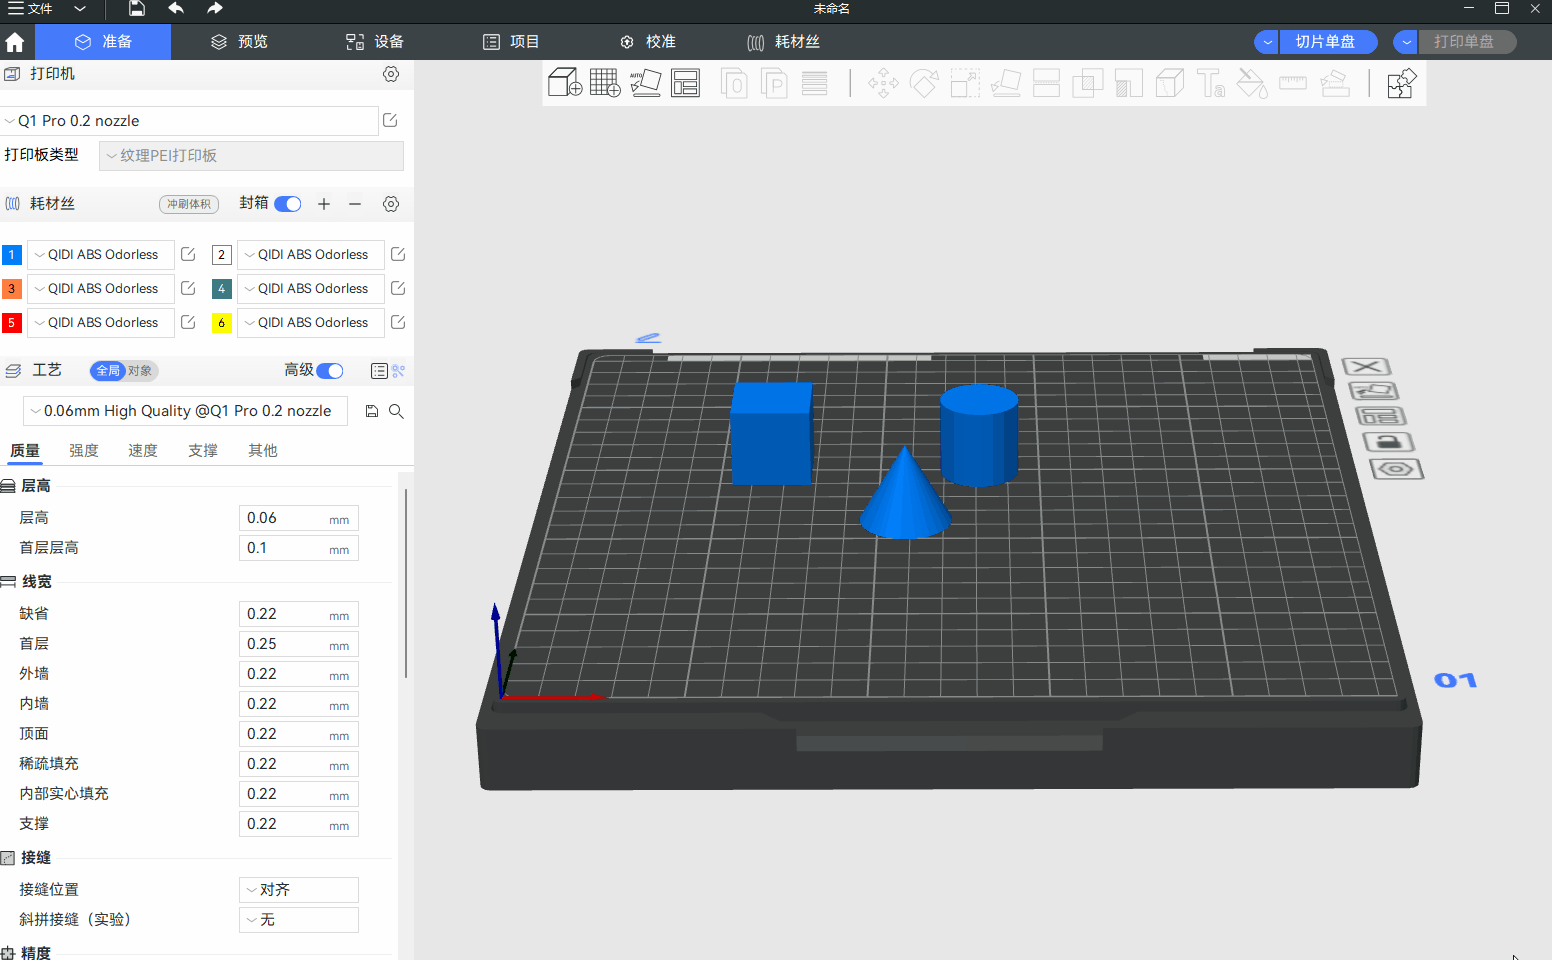
Task: Open the Assembly view puzzle icon
Action: 1401,83
